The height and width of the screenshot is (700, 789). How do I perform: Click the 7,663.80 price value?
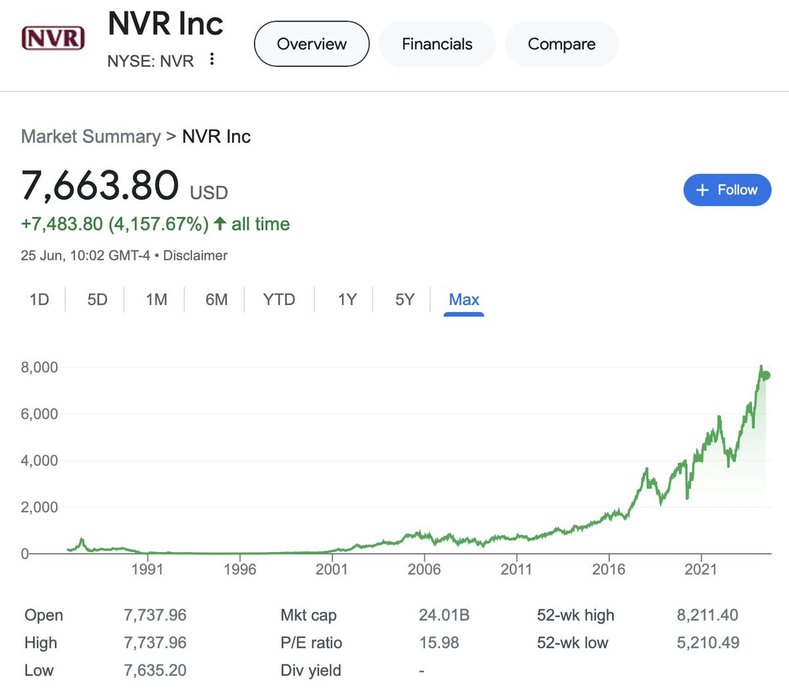(100, 186)
